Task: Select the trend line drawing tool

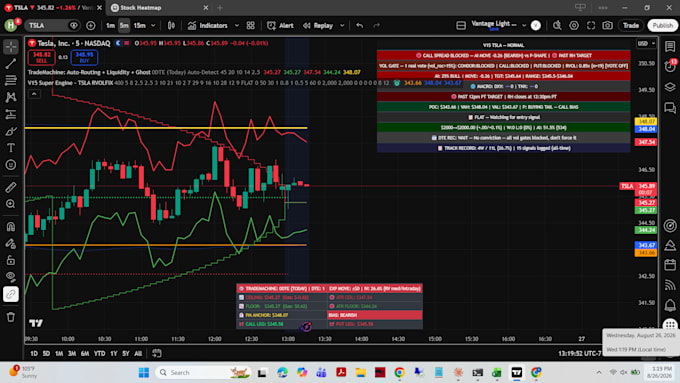Action: point(11,64)
